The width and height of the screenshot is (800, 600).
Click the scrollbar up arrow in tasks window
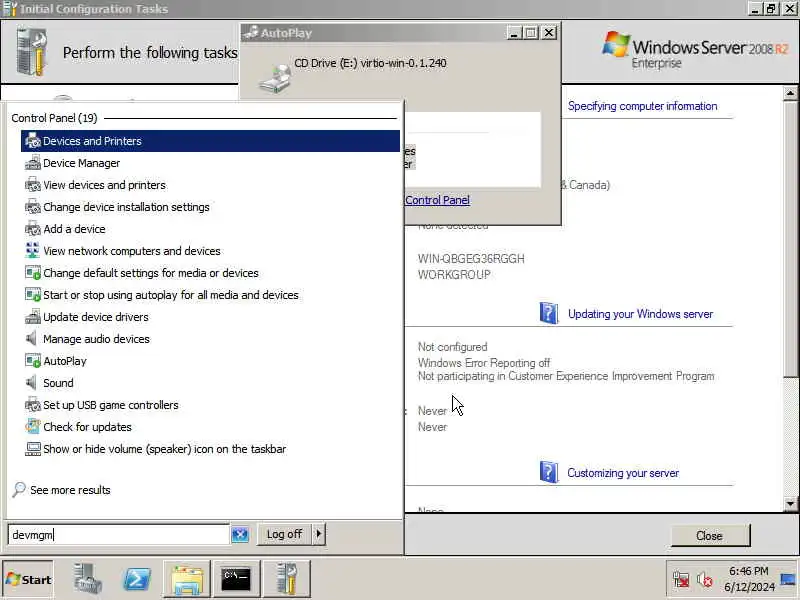click(x=790, y=93)
